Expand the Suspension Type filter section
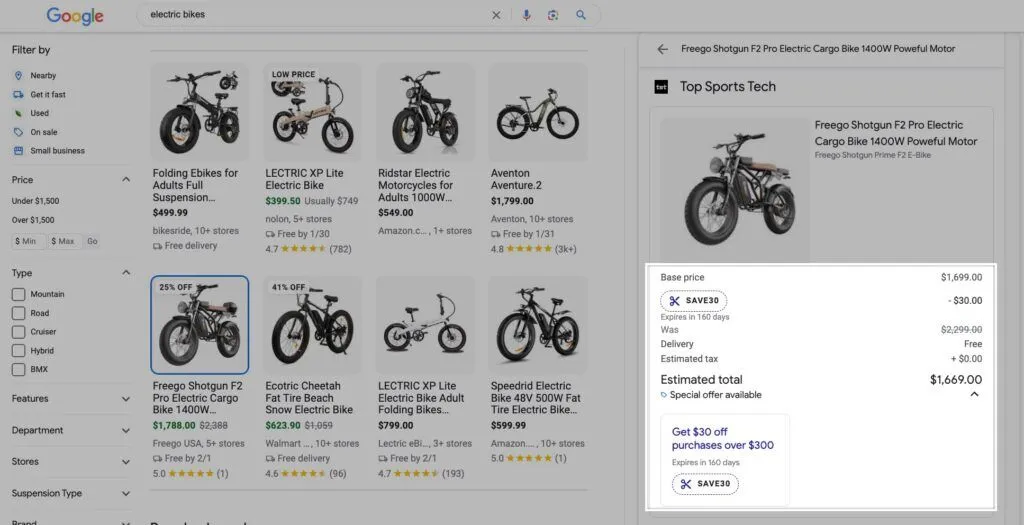Image resolution: width=1024 pixels, height=525 pixels. (126, 494)
